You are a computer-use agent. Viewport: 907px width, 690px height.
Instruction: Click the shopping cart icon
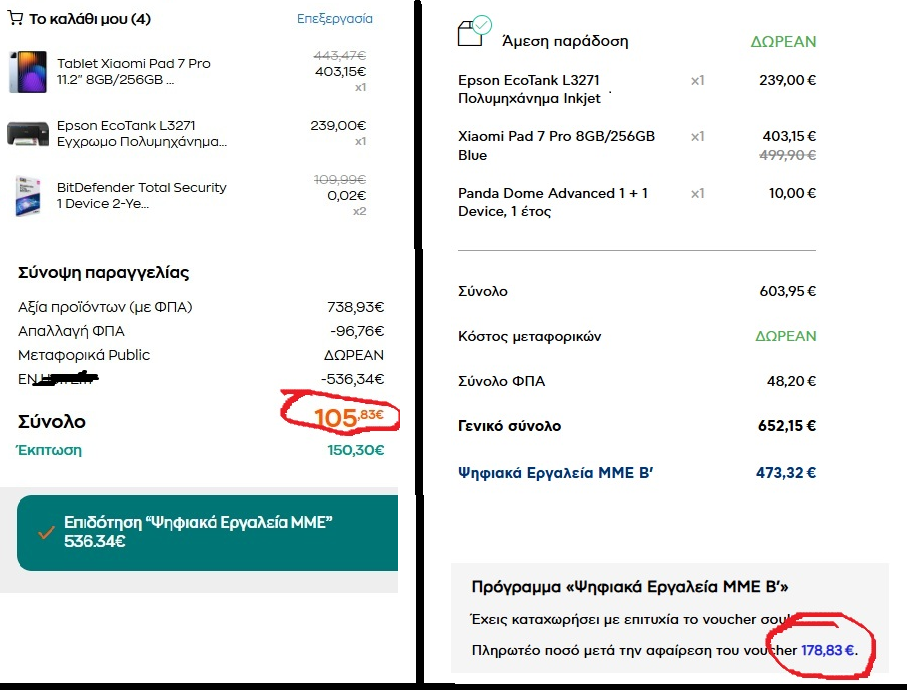(15, 18)
